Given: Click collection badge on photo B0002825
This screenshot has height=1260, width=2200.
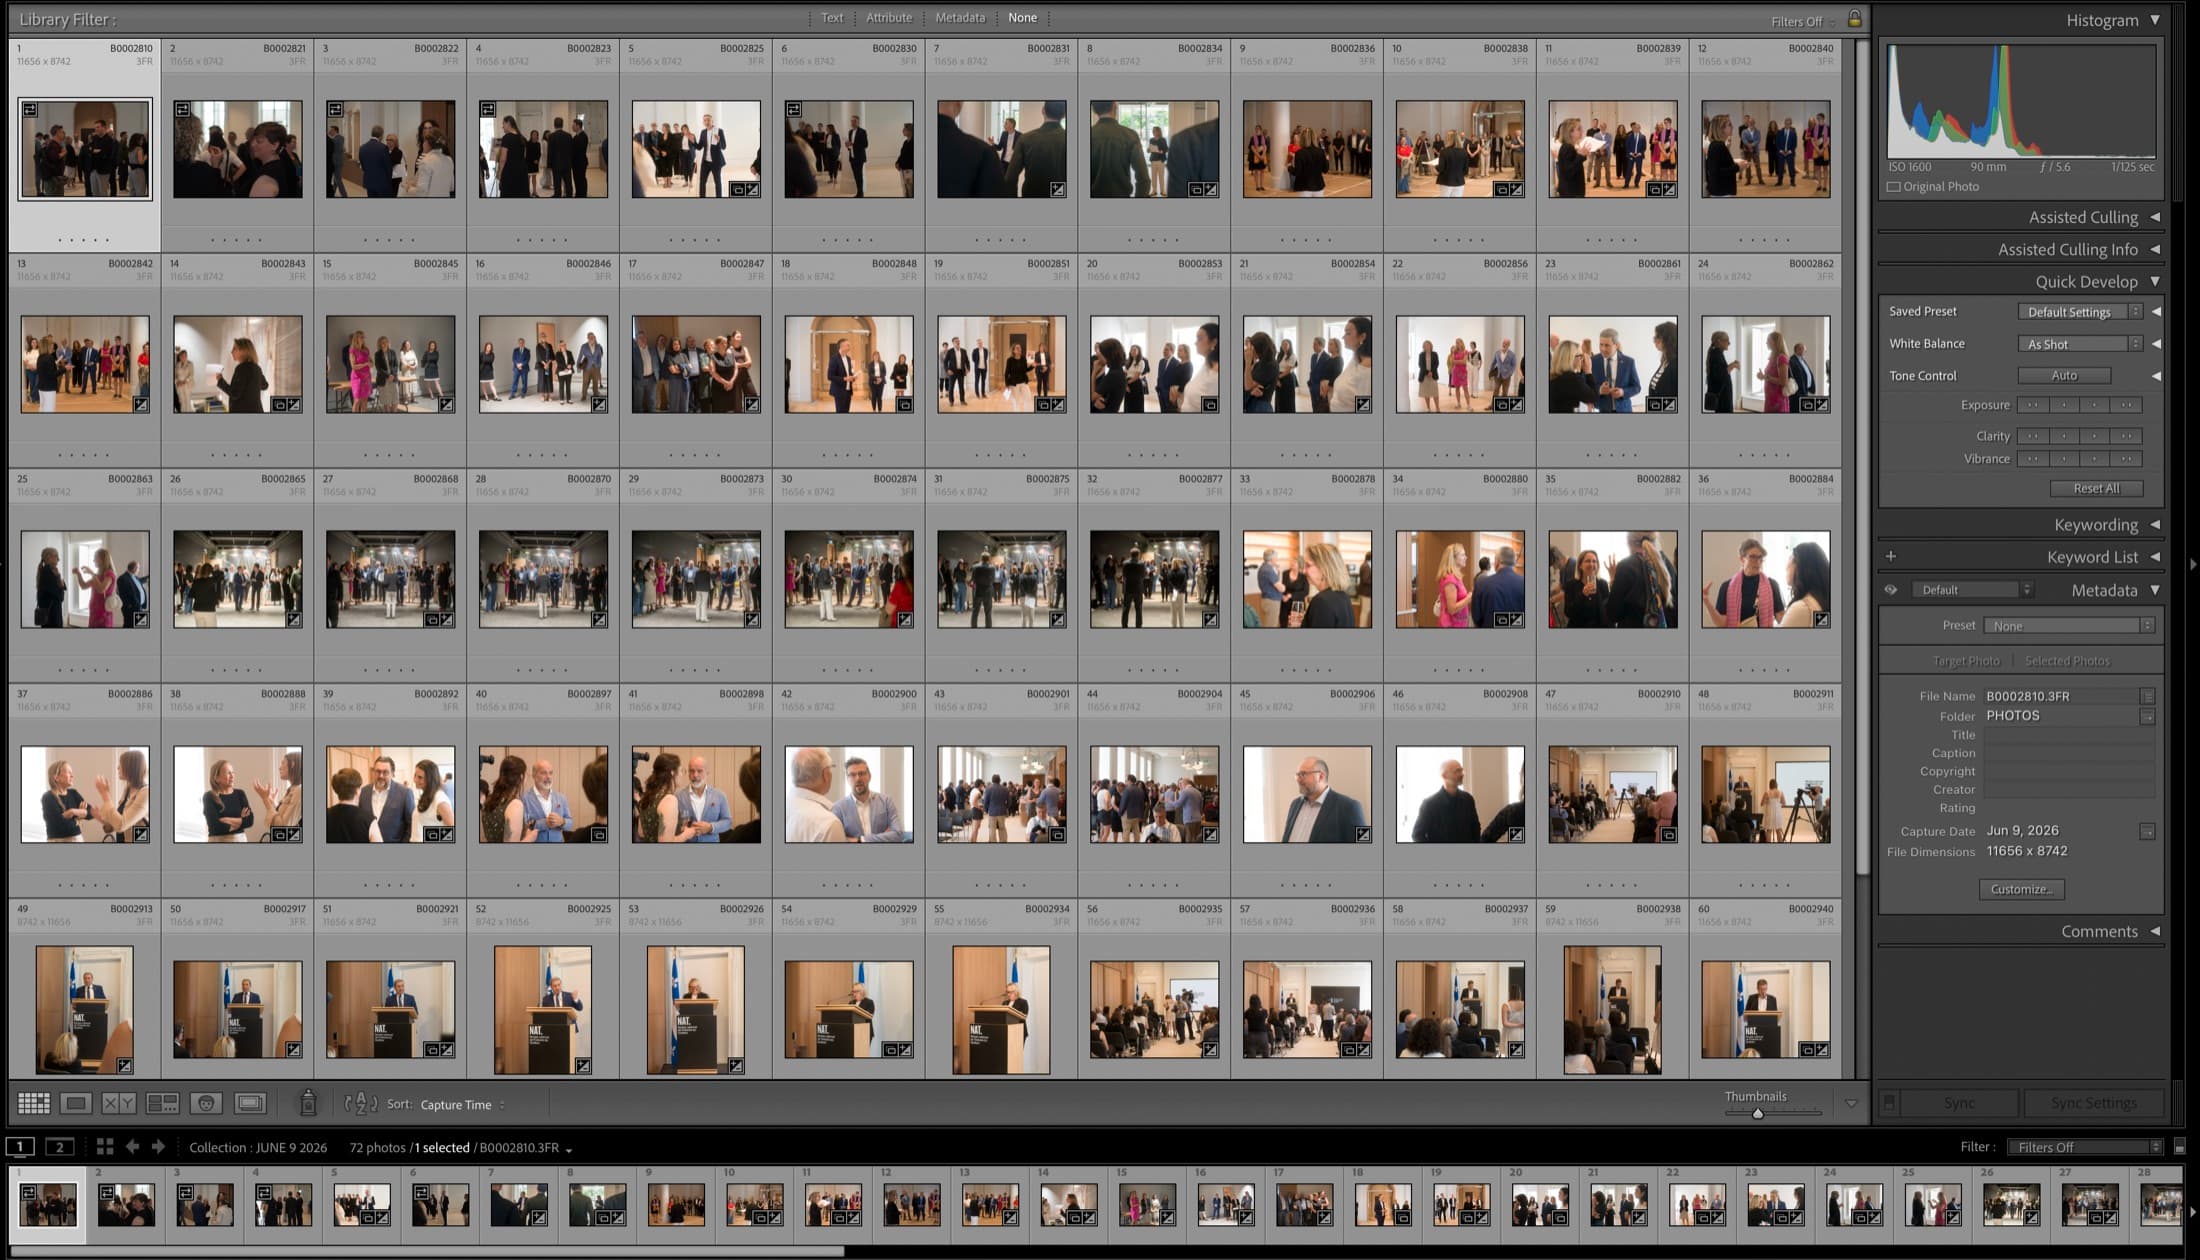Looking at the screenshot, I should (x=737, y=189).
